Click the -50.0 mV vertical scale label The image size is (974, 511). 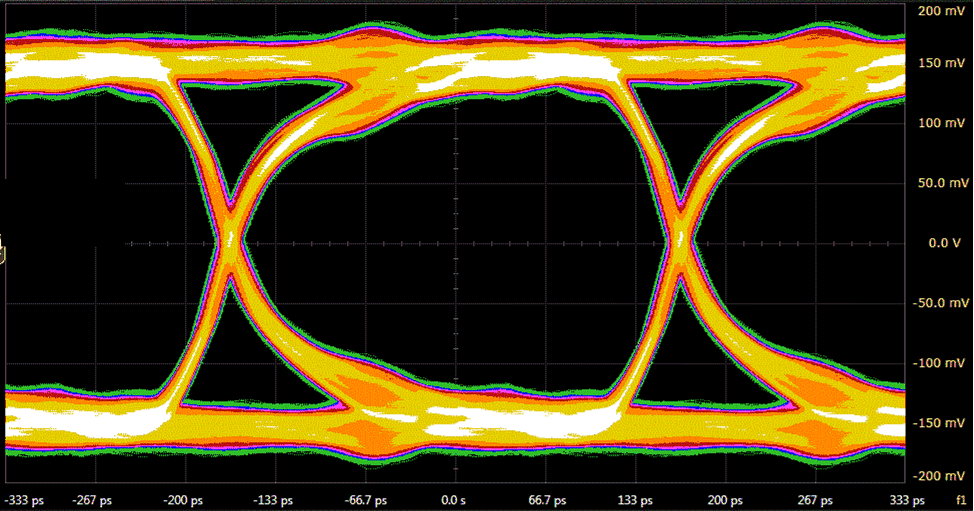coord(941,303)
